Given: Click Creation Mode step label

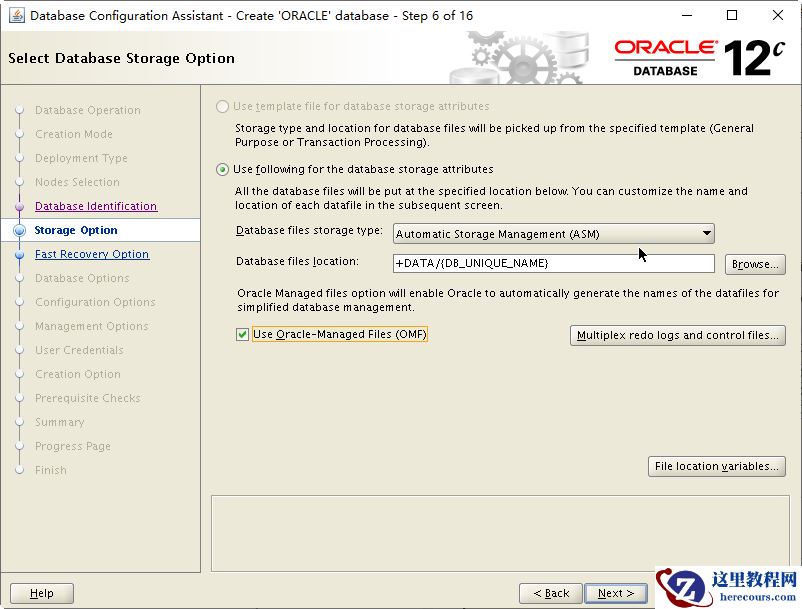Looking at the screenshot, I should pos(74,134).
